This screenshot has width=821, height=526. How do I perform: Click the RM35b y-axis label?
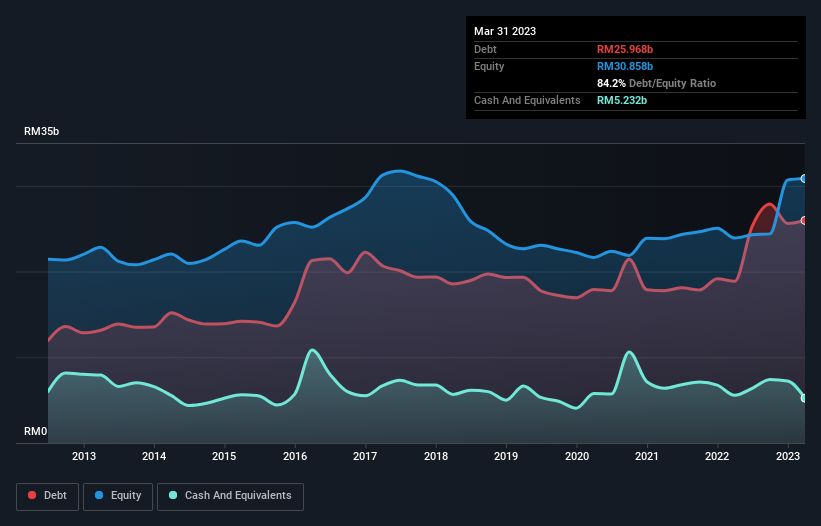coord(41,131)
